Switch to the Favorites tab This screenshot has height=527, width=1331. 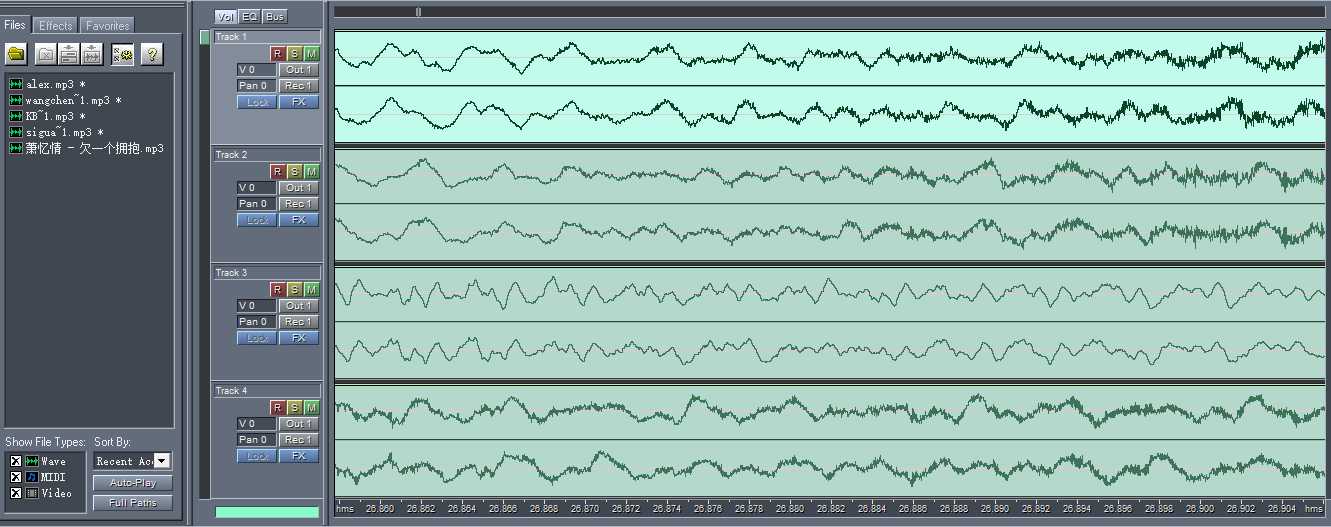[106, 25]
